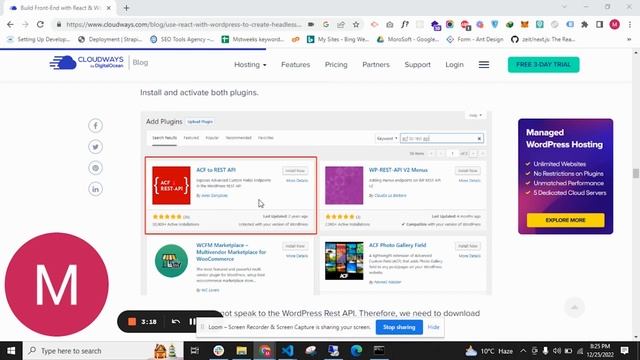The height and width of the screenshot is (360, 640).
Task: Share article on Facebook
Action: [x=96, y=126]
